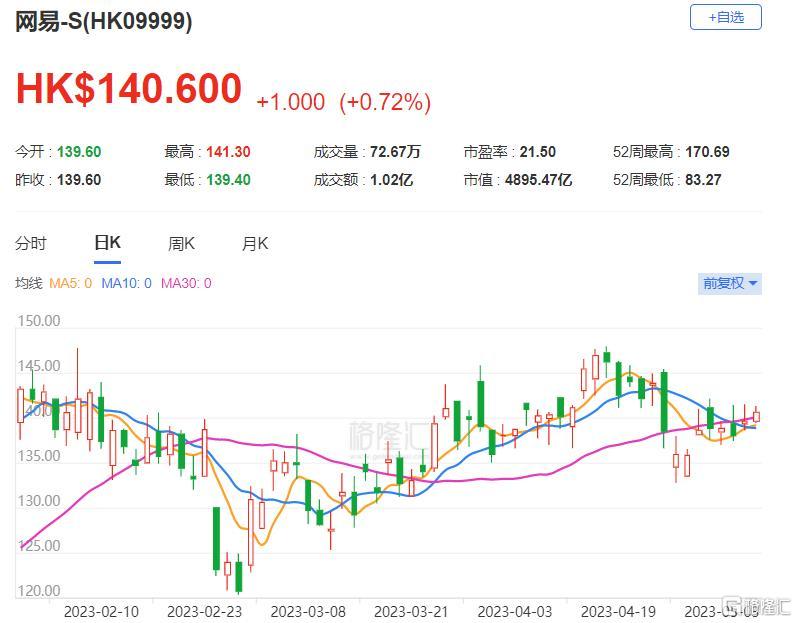The width and height of the screenshot is (797, 623).
Task: Expand the 前复权 adjustment dropdown
Action: 729,283
